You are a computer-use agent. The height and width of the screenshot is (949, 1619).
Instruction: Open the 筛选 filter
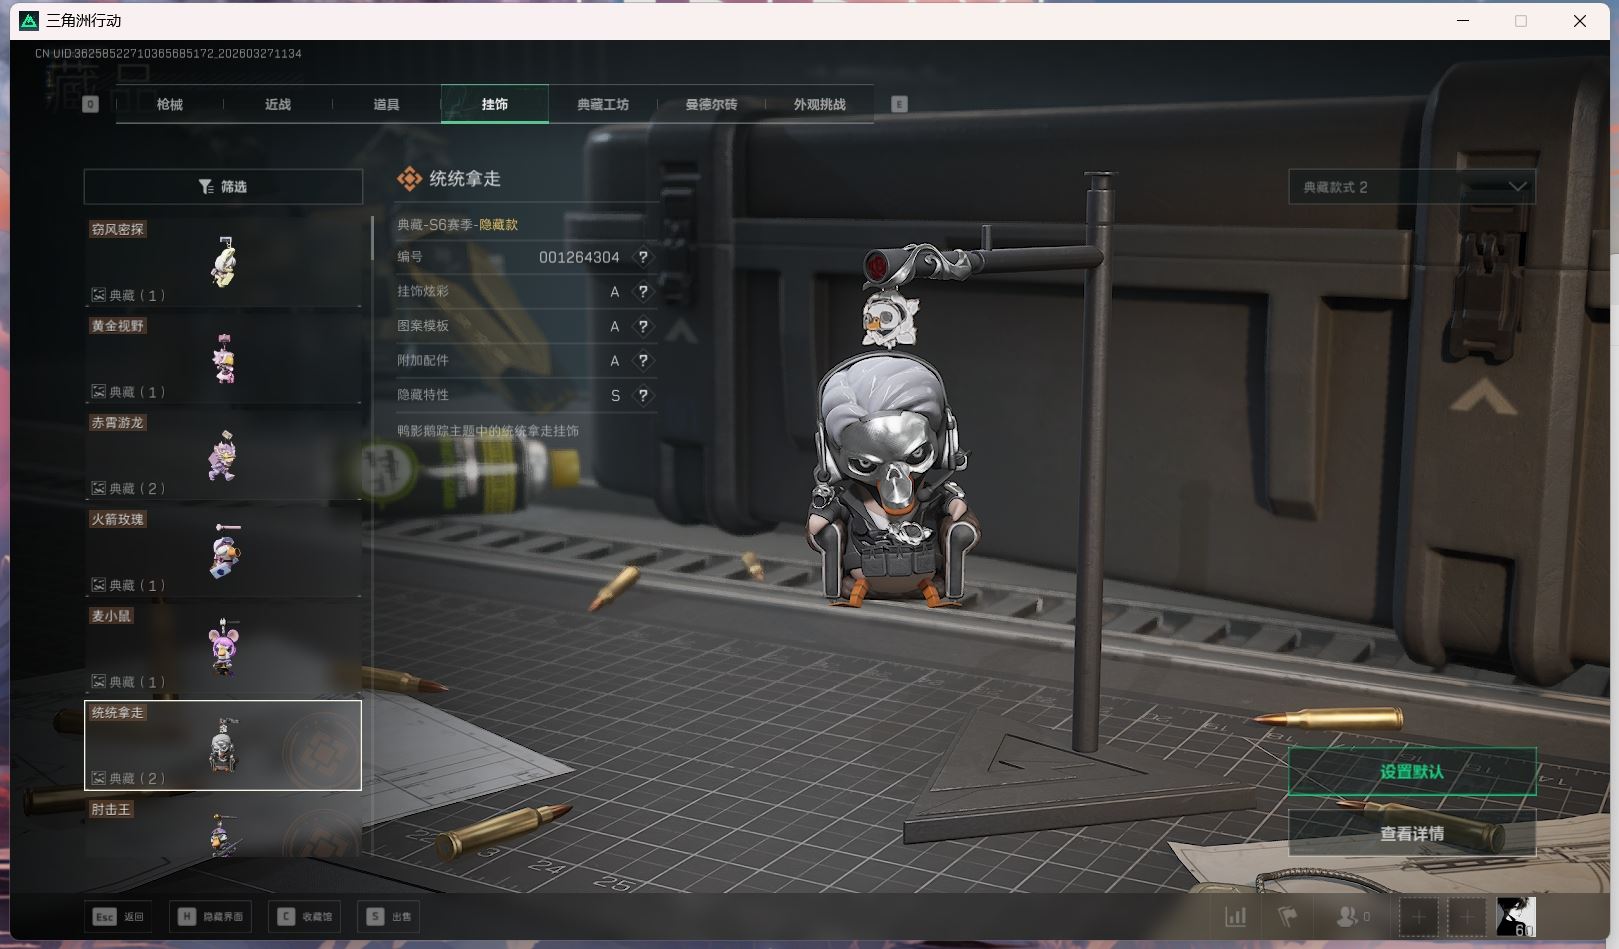223,187
